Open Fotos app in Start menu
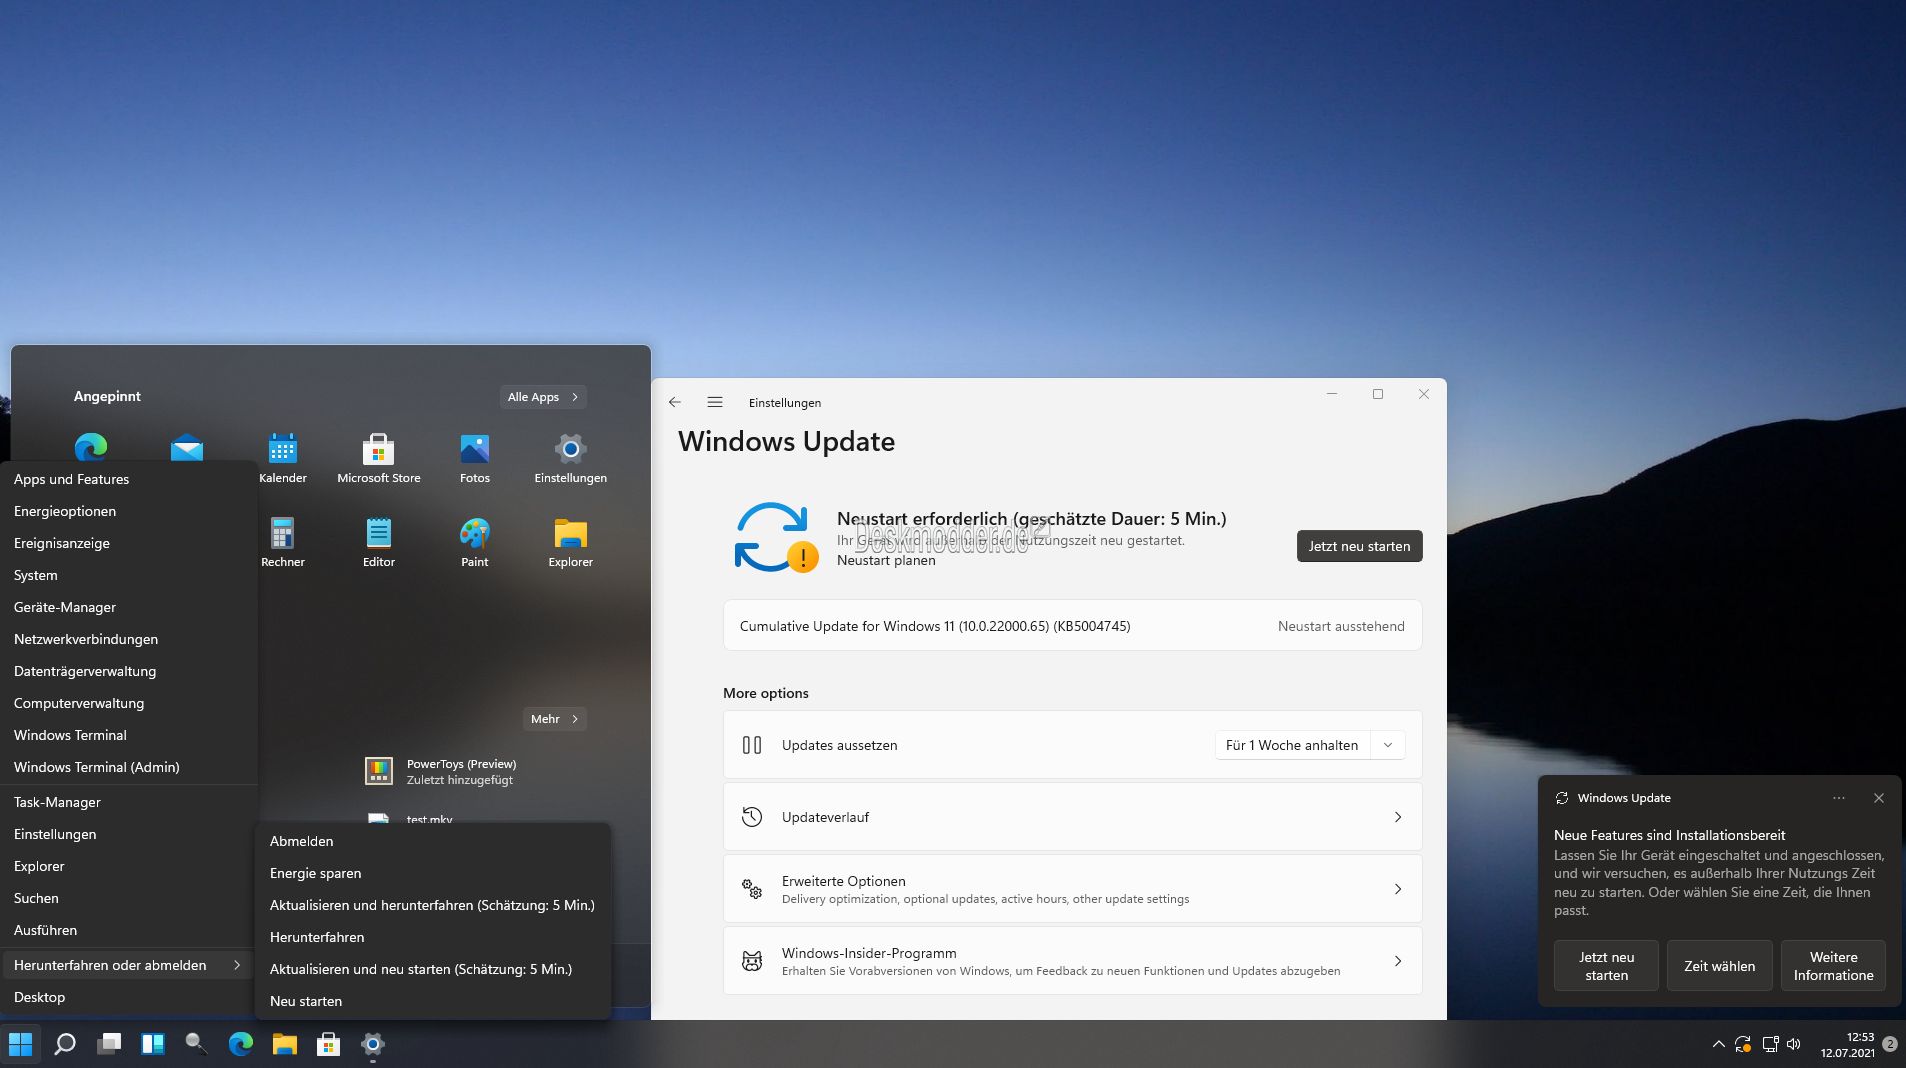Viewport: 1906px width, 1068px height. (x=475, y=459)
